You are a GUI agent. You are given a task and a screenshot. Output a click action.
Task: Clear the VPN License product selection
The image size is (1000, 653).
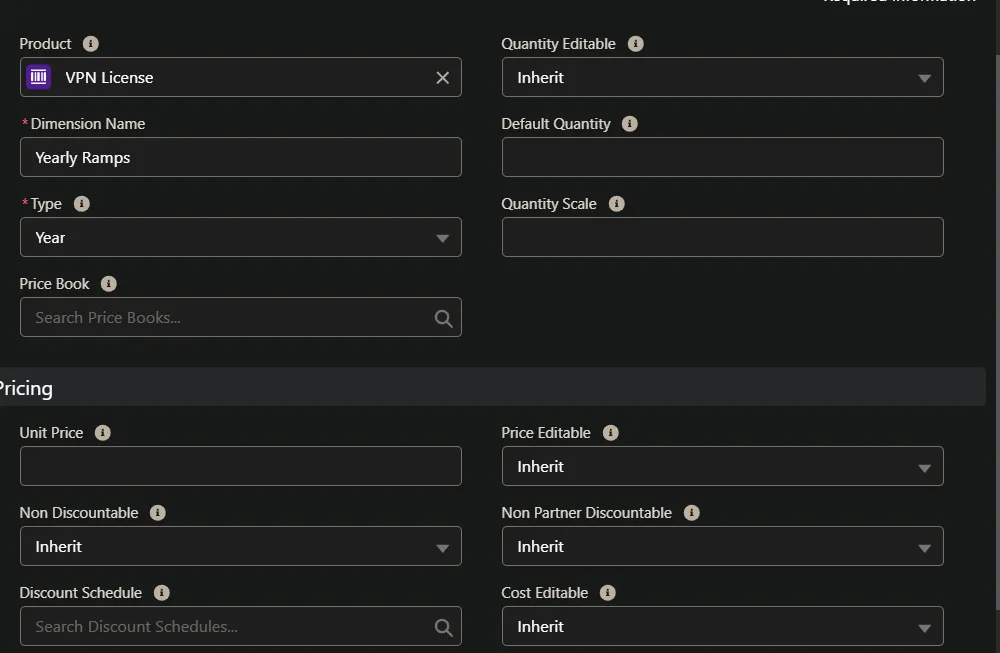pyautogui.click(x=443, y=78)
